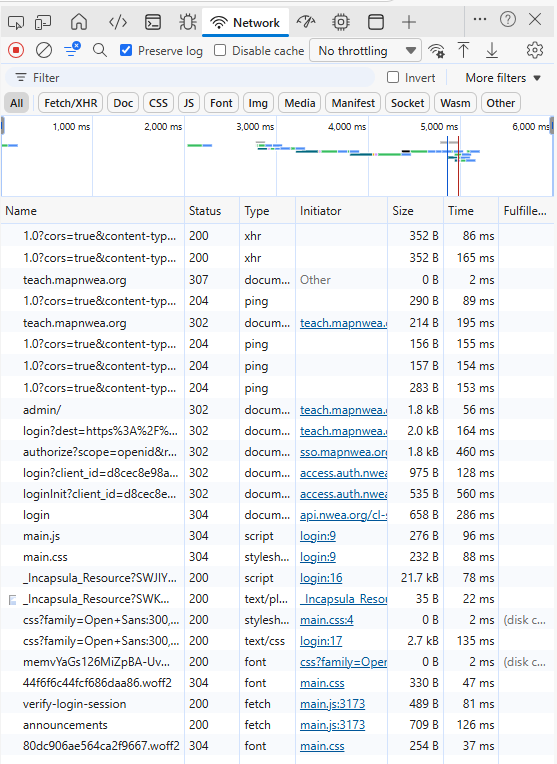The width and height of the screenshot is (557, 764).
Task: Select authorize?scope=openid request row
Action: click(277, 452)
